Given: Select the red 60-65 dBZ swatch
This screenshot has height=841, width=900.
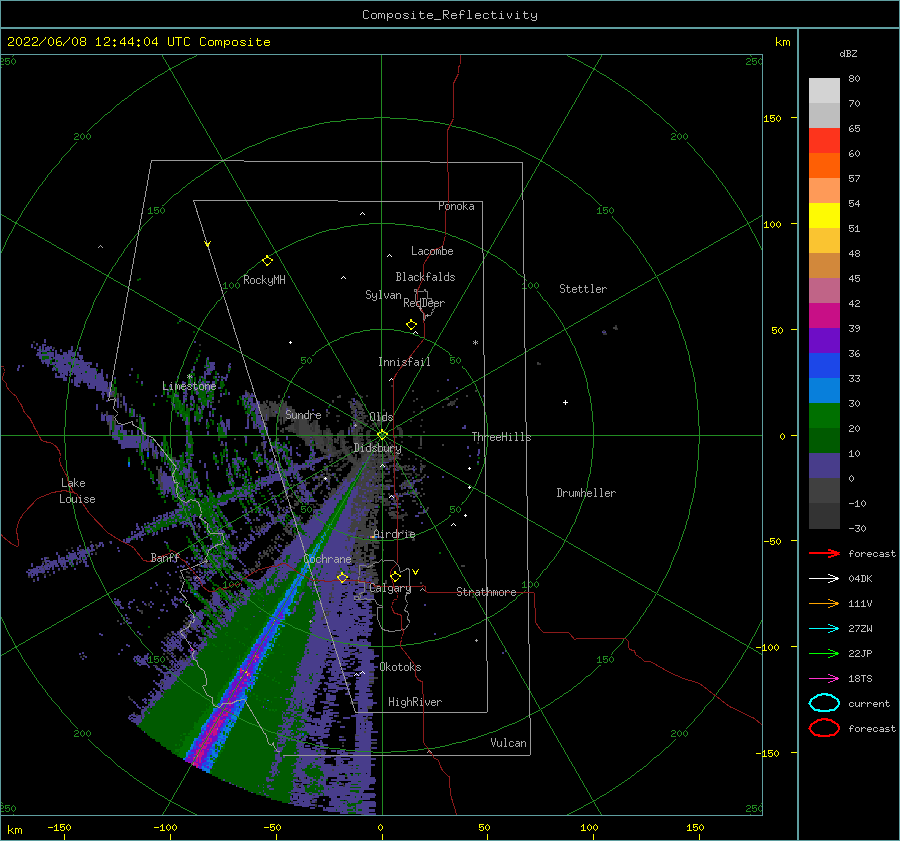Looking at the screenshot, I should coord(824,141).
